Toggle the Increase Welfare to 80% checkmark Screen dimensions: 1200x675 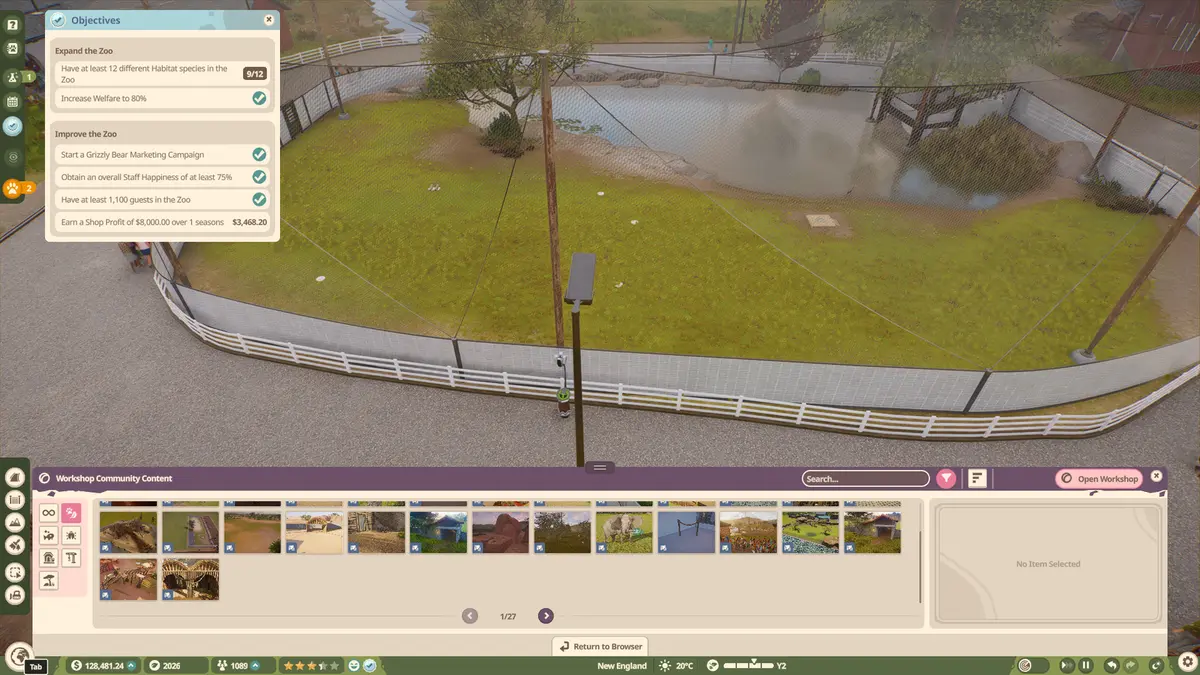[259, 98]
